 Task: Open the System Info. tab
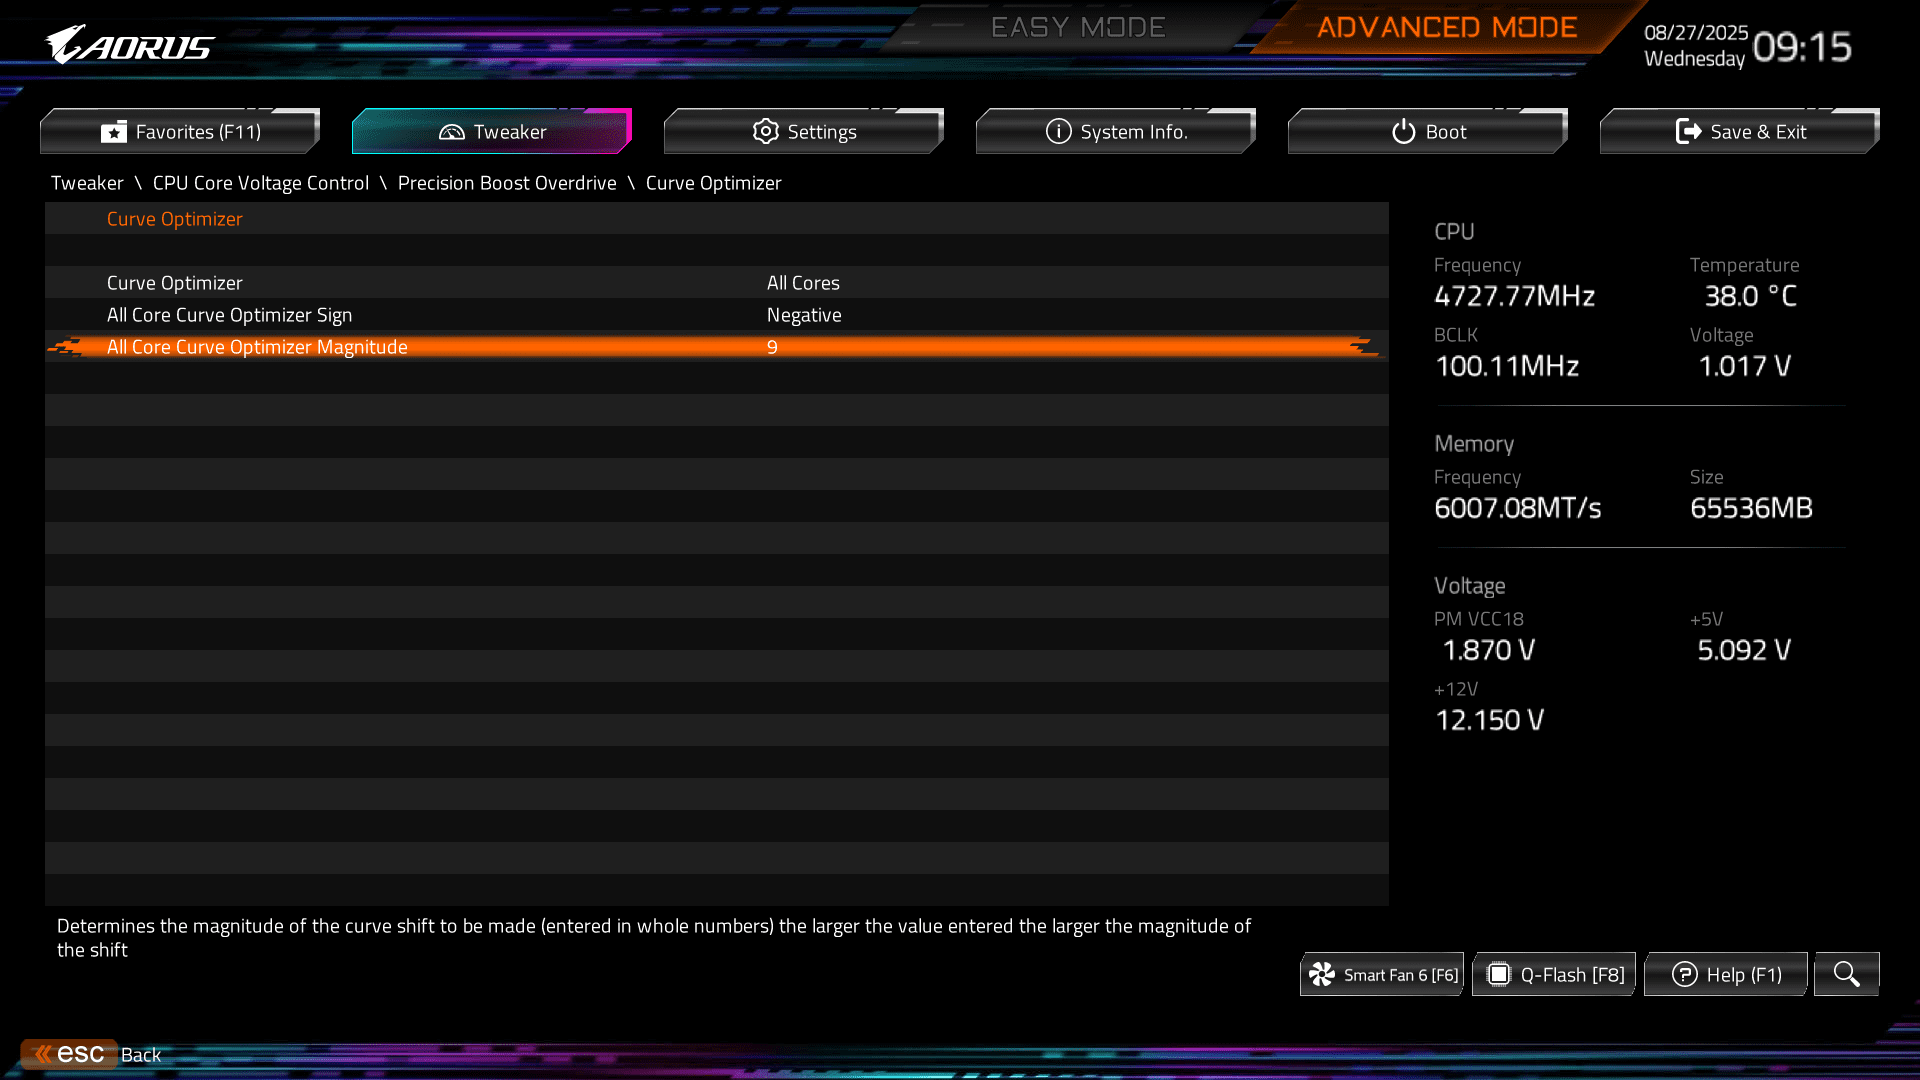click(1116, 131)
